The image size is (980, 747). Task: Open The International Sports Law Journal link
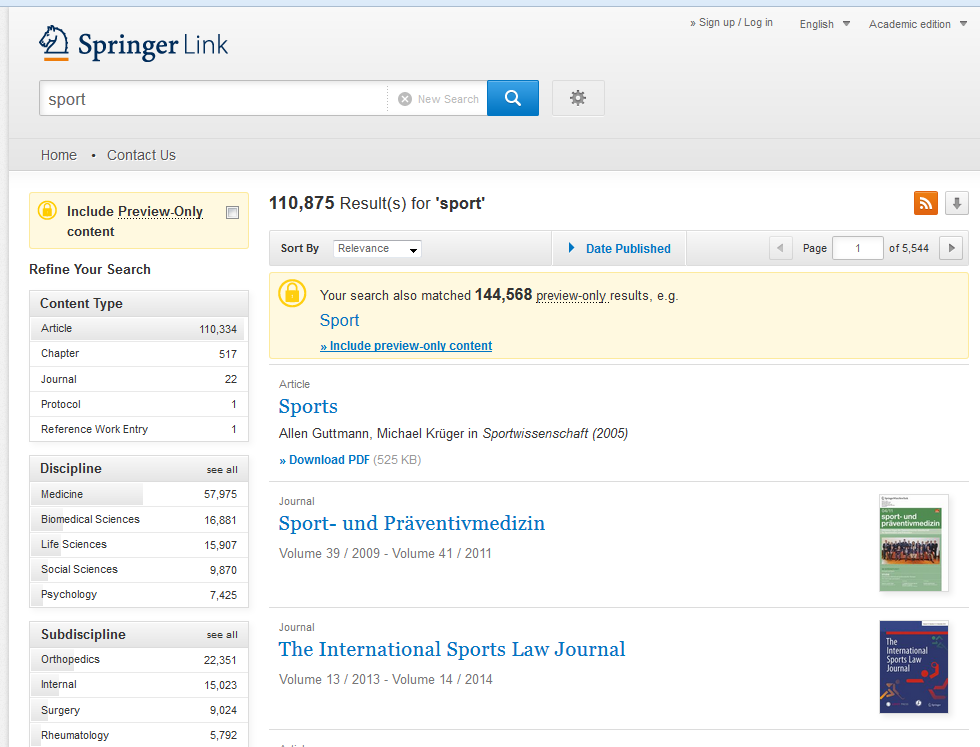point(452,649)
